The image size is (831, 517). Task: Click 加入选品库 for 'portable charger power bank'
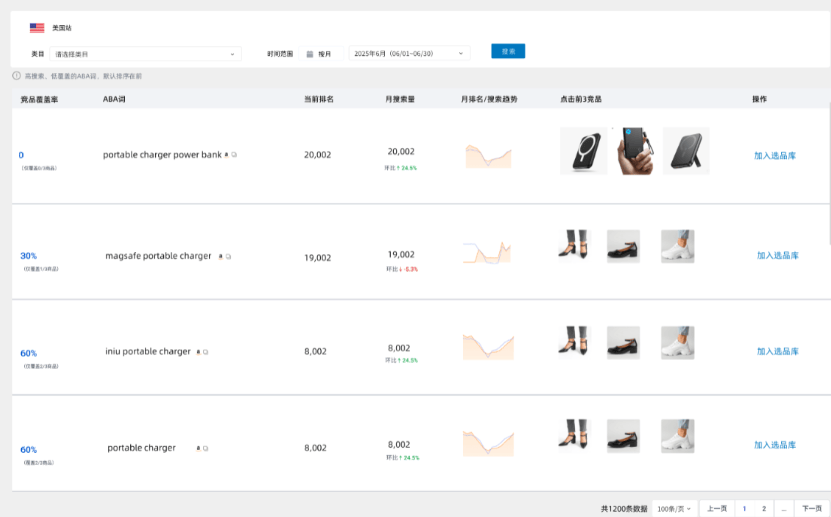click(x=775, y=156)
